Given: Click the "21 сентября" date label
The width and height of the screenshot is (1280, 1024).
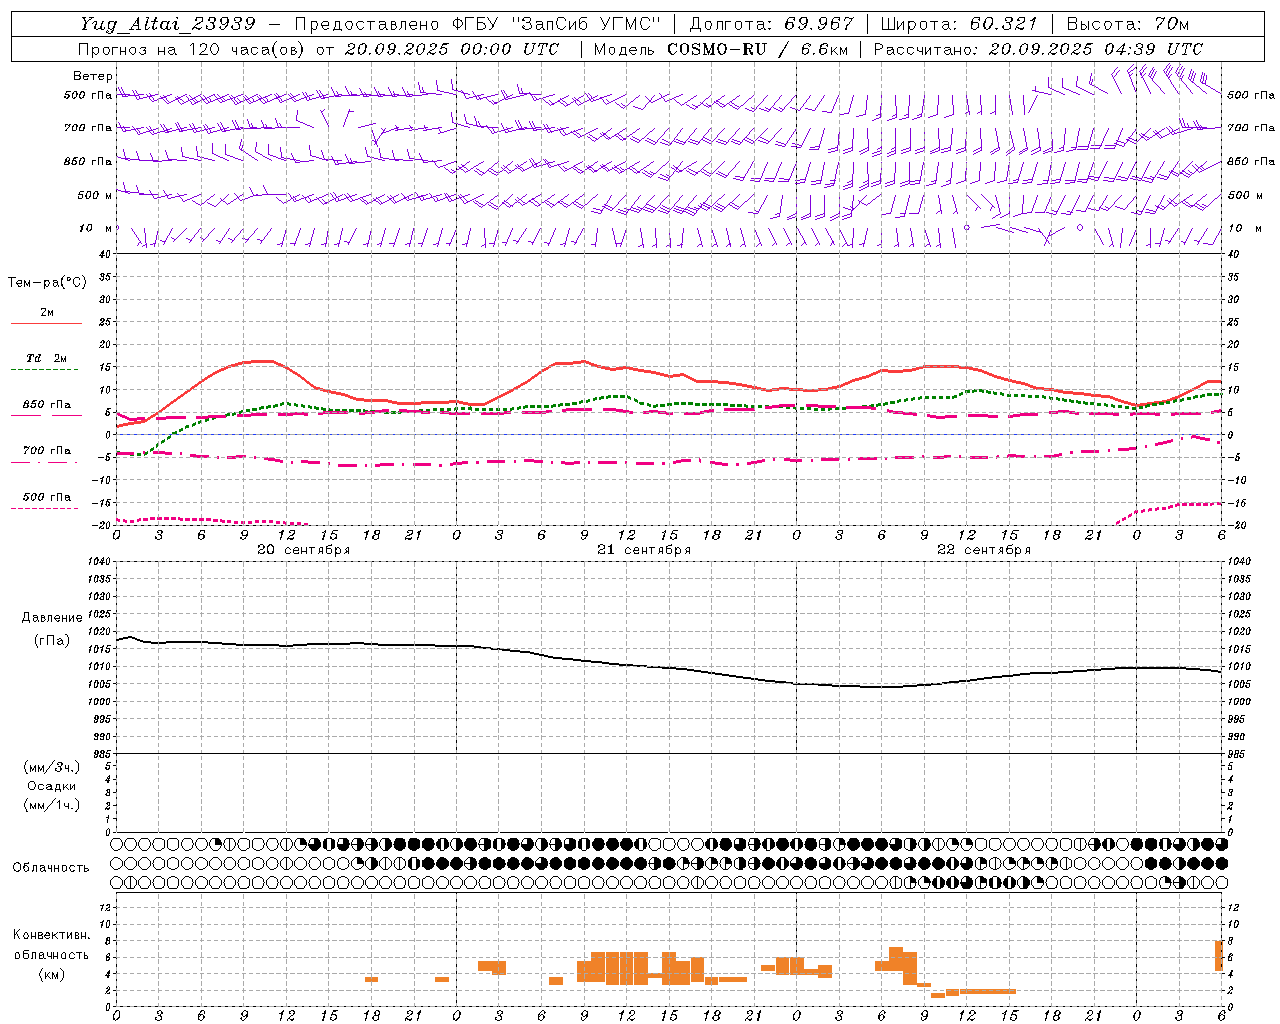Looking at the screenshot, I should pos(643,550).
